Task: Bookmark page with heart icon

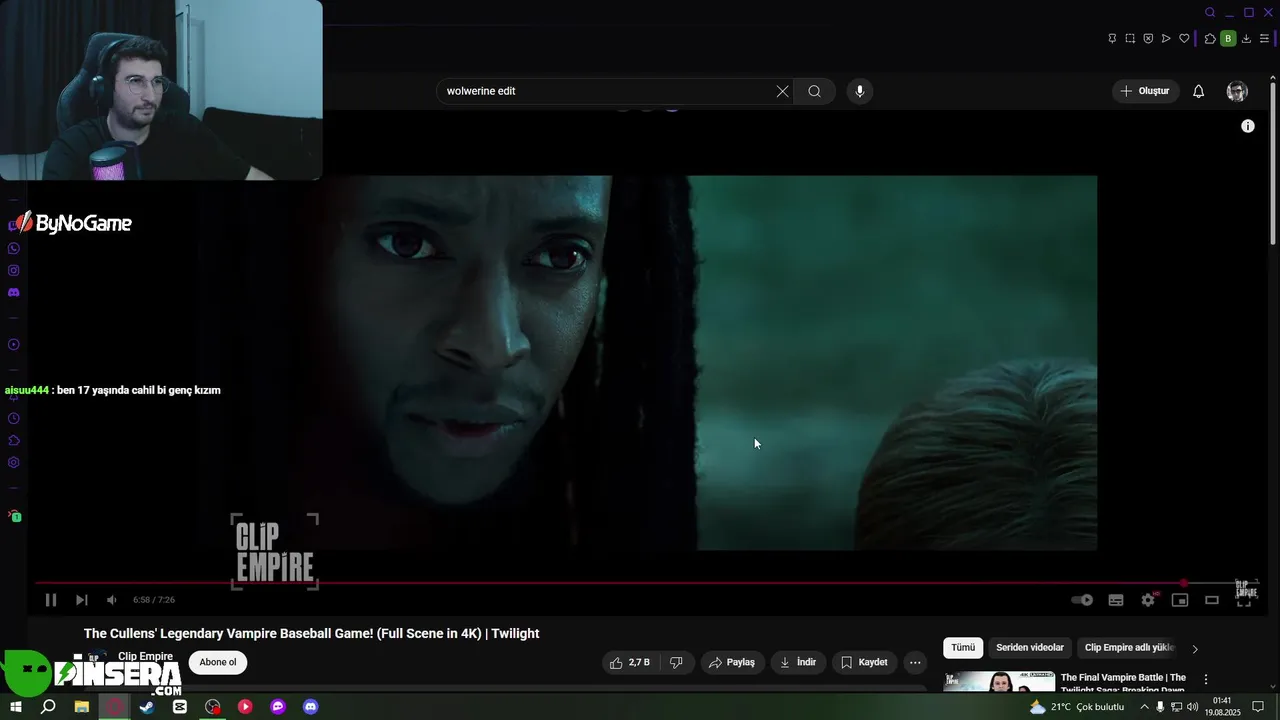Action: click(x=1184, y=39)
